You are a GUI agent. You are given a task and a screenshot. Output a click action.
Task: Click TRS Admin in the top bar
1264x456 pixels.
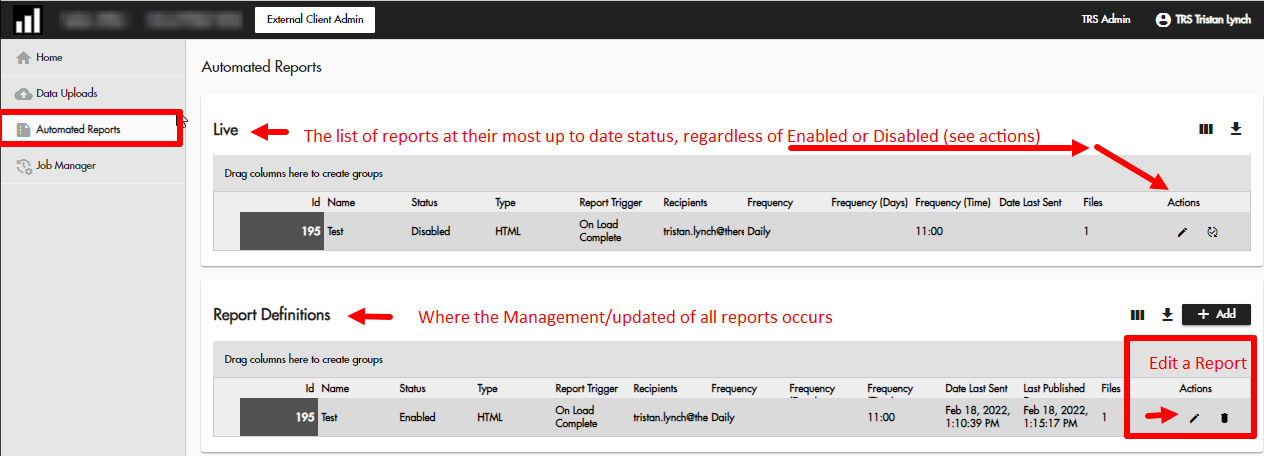pyautogui.click(x=1105, y=20)
